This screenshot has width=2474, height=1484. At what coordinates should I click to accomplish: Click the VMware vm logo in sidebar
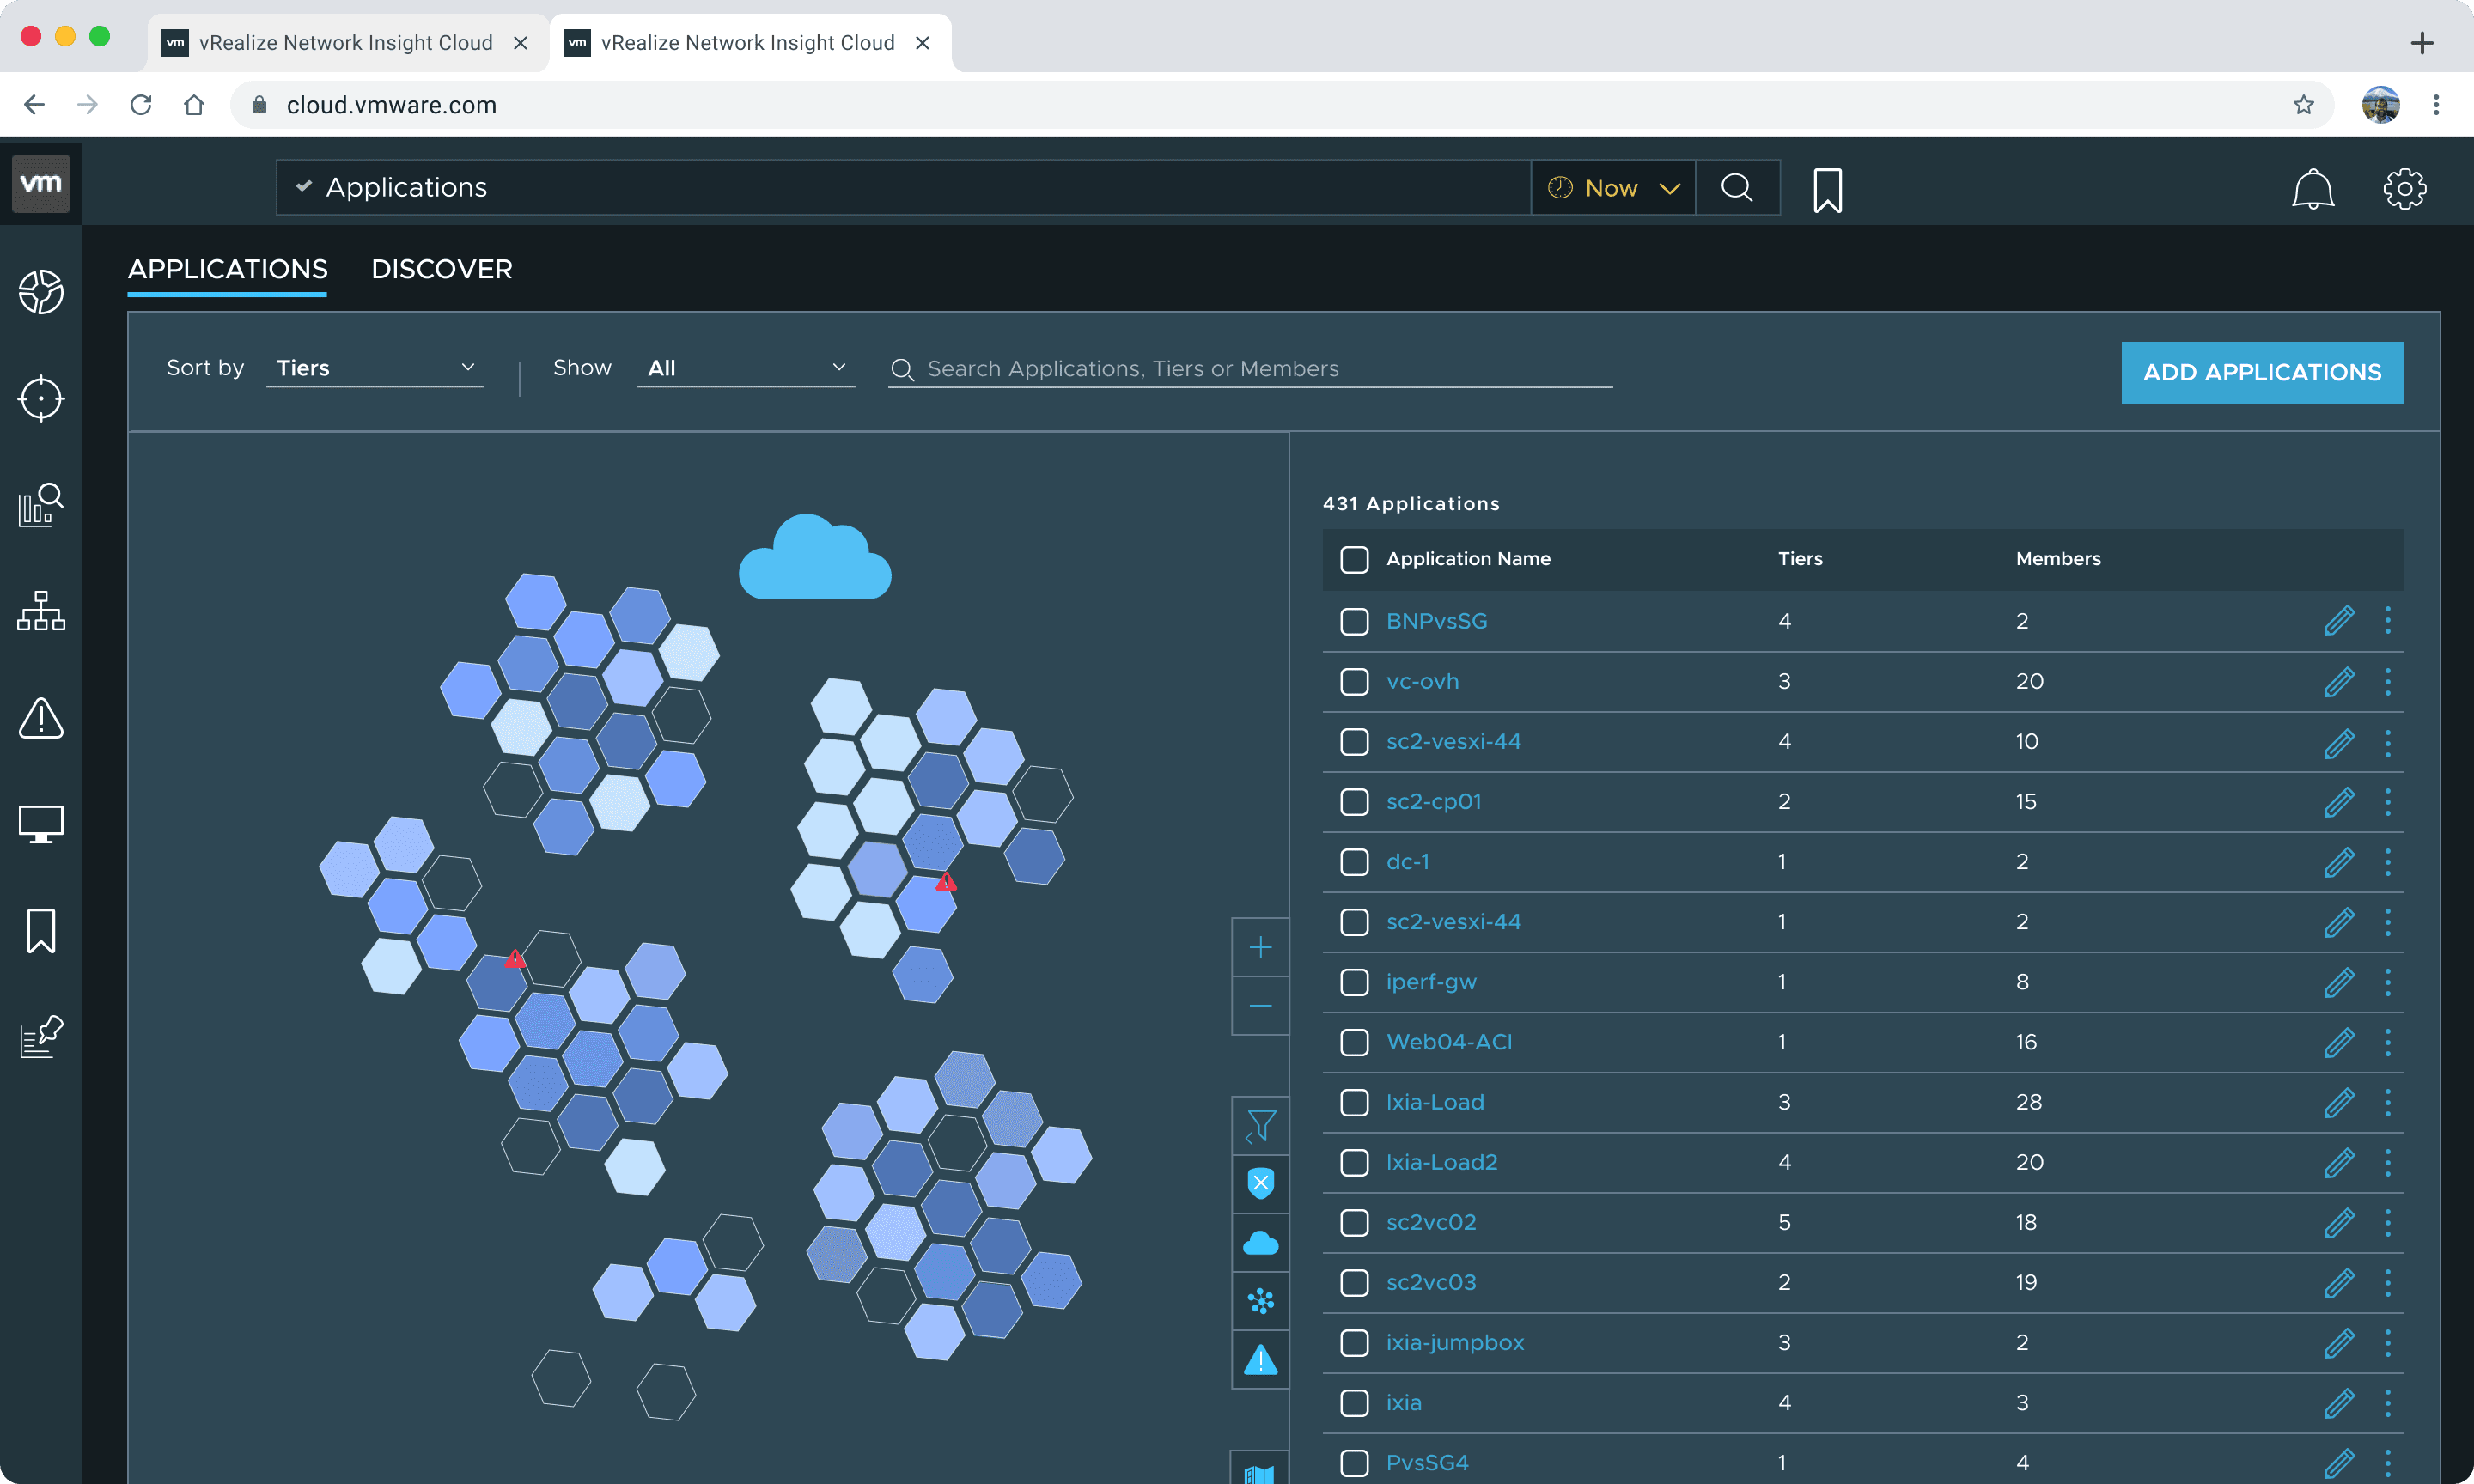41,184
